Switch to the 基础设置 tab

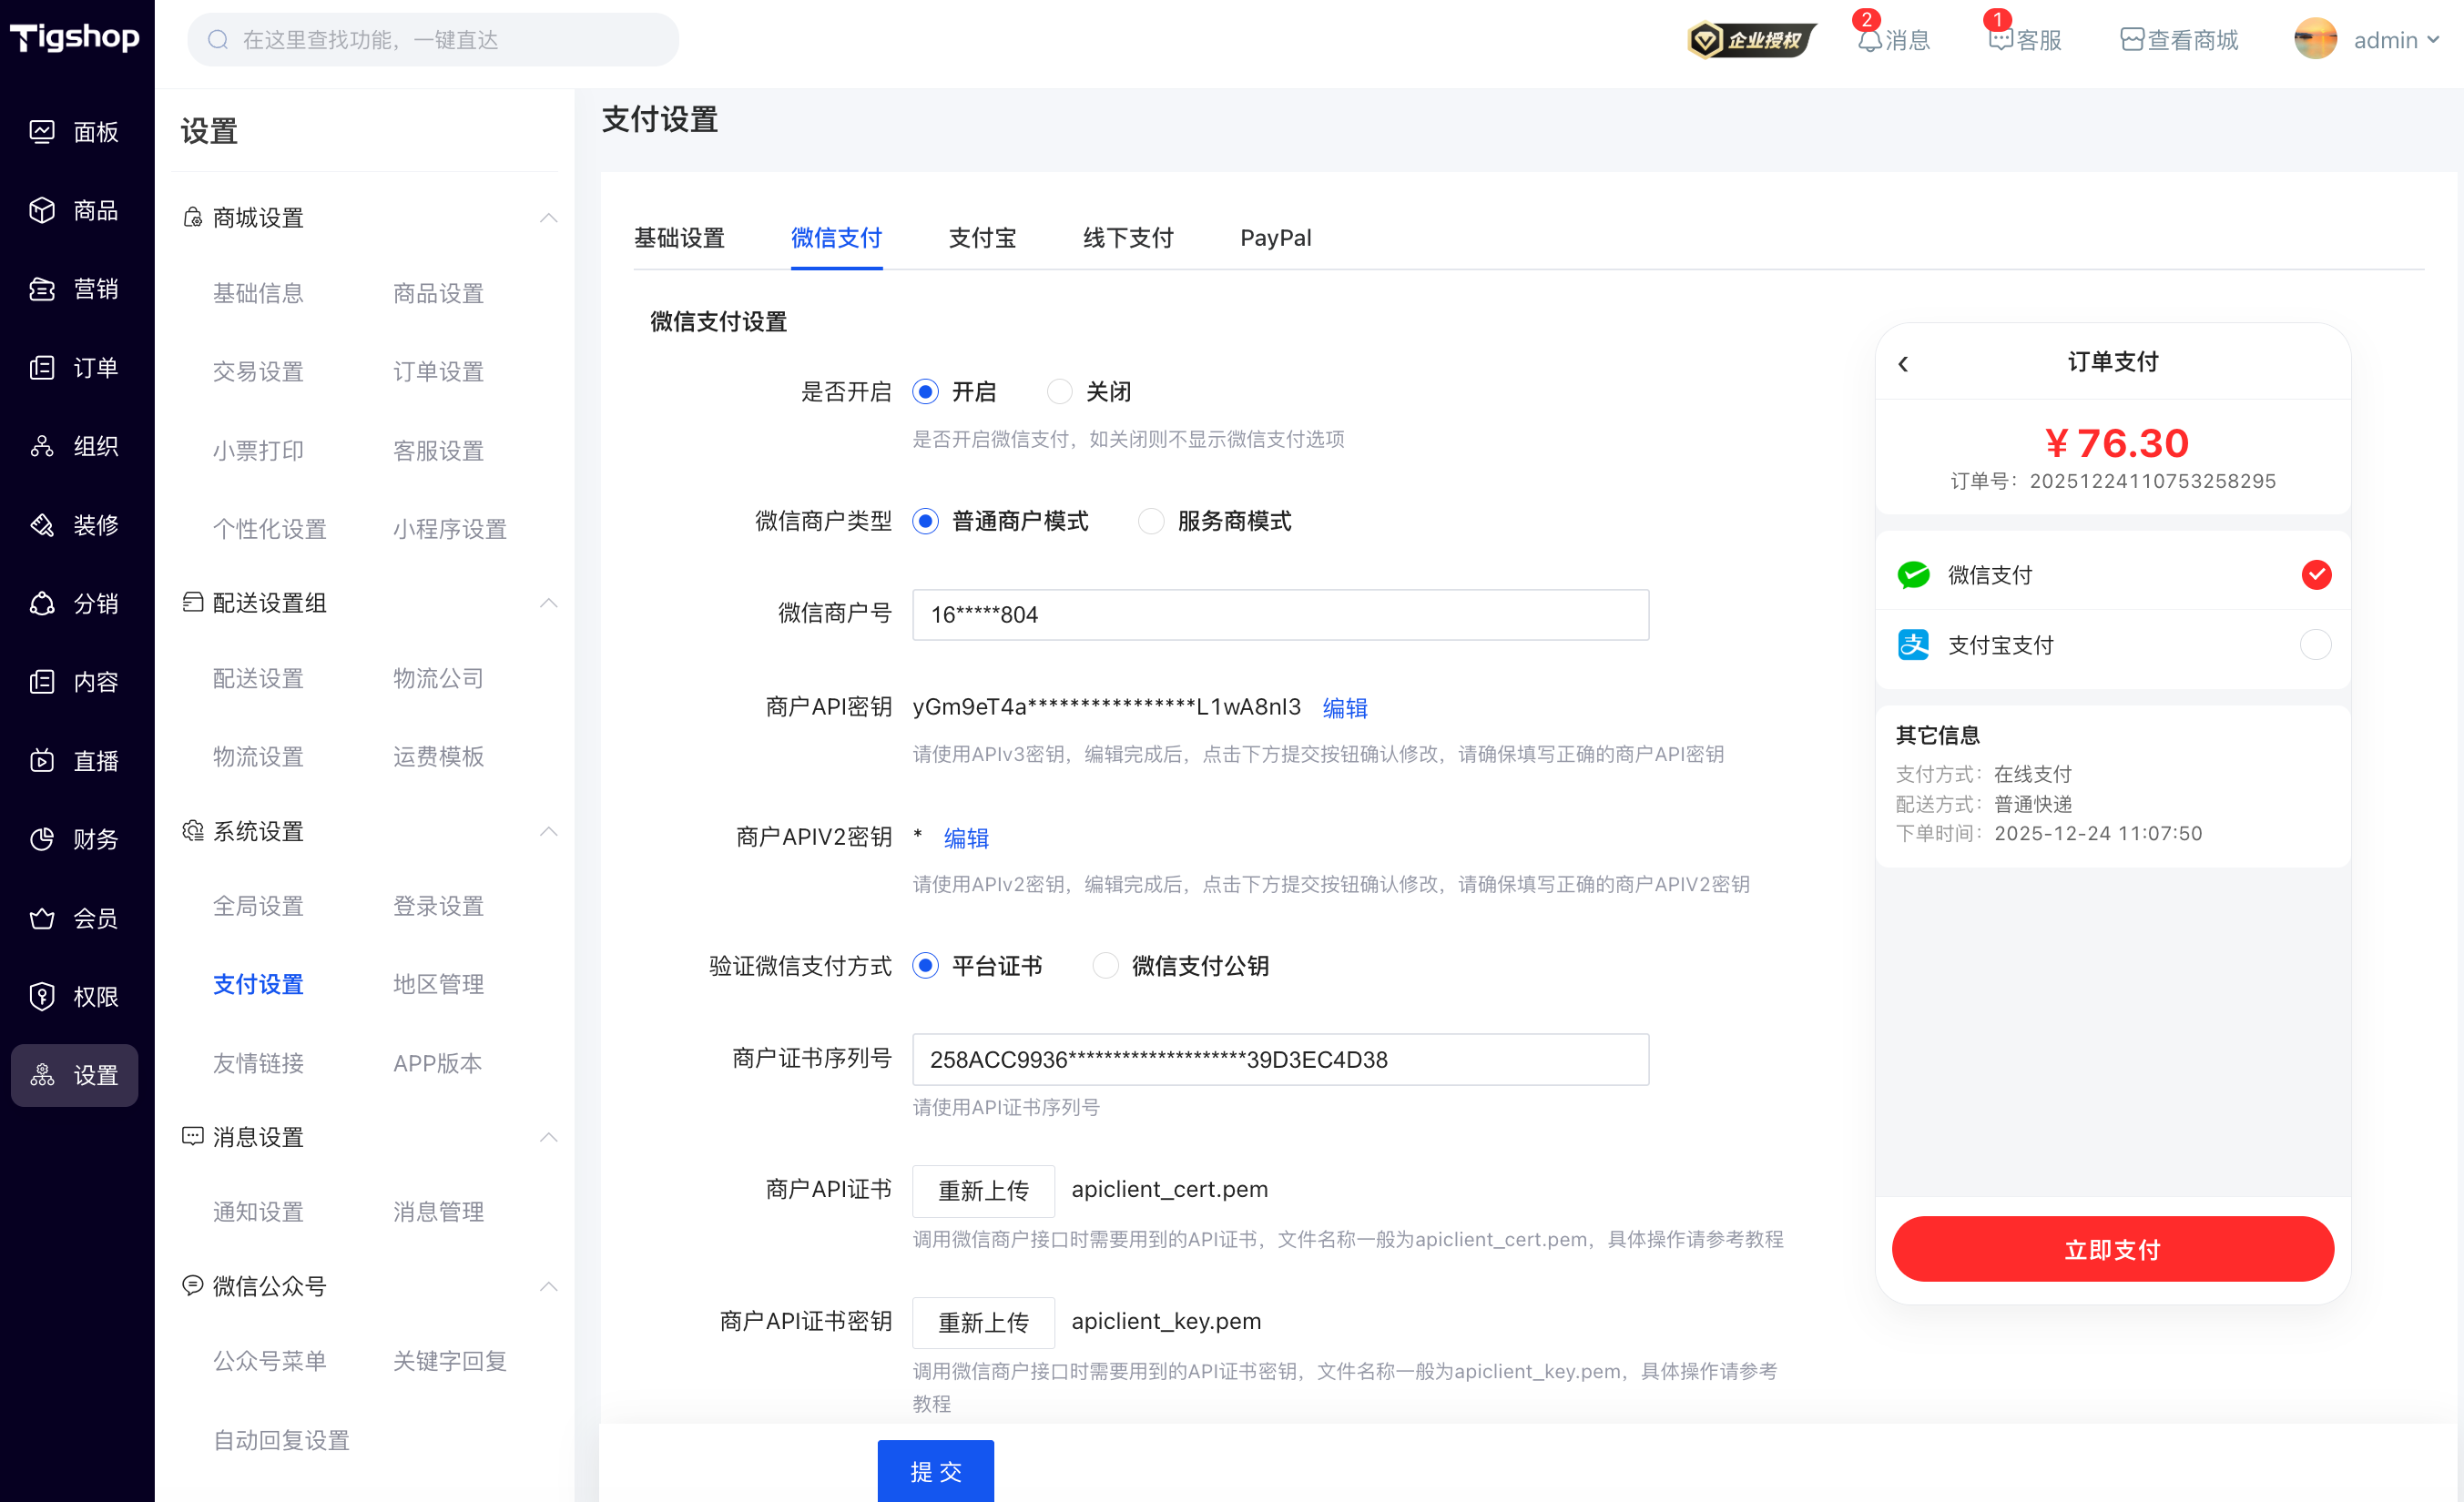pyautogui.click(x=679, y=238)
